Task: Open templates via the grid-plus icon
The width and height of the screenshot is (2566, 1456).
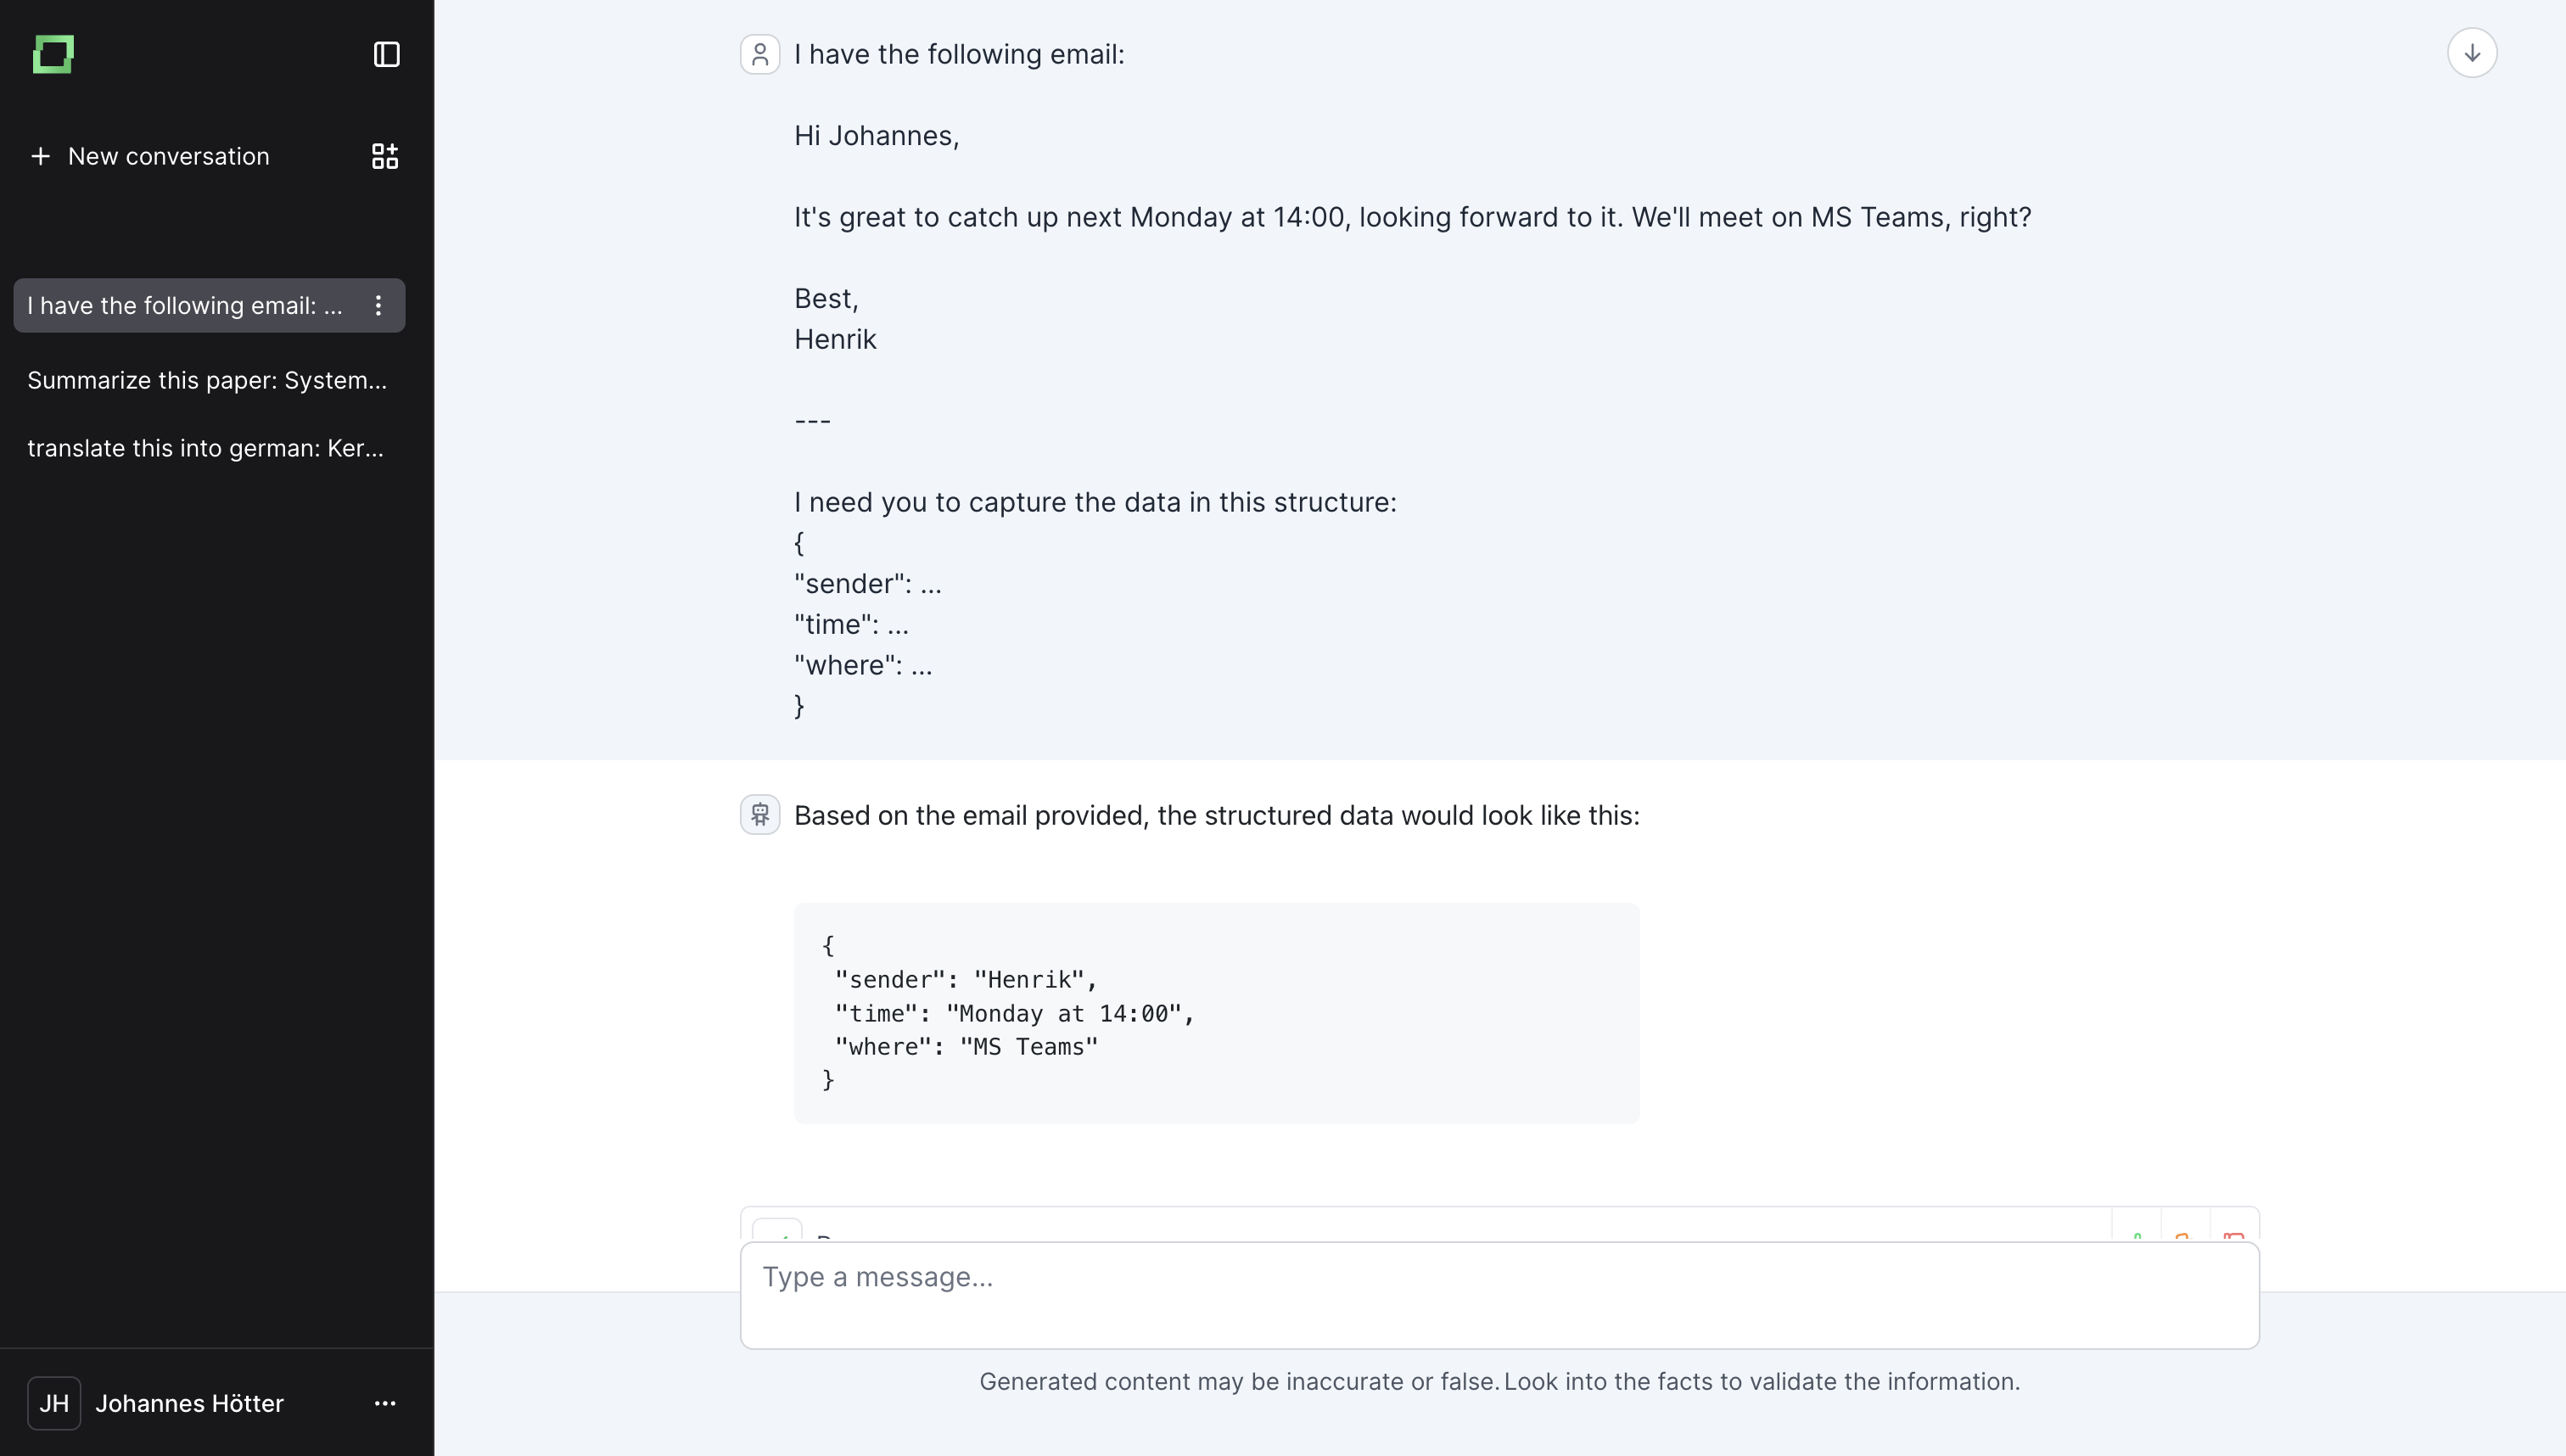Action: click(384, 156)
